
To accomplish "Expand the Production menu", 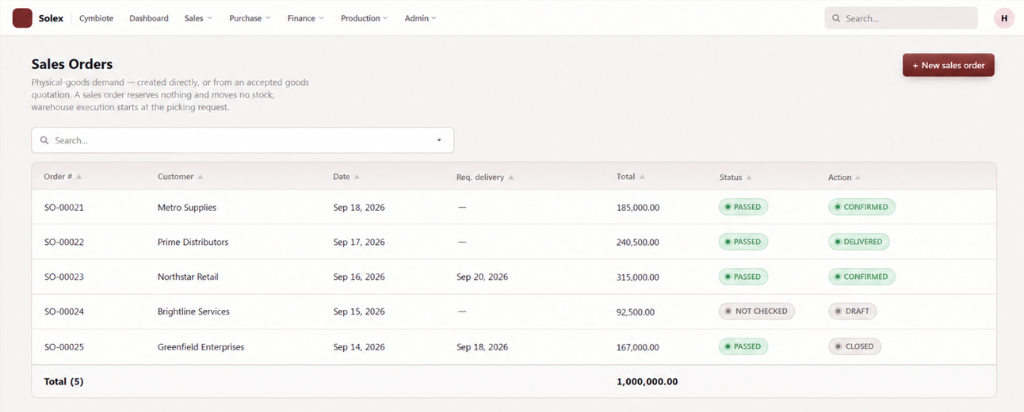I will 364,18.
